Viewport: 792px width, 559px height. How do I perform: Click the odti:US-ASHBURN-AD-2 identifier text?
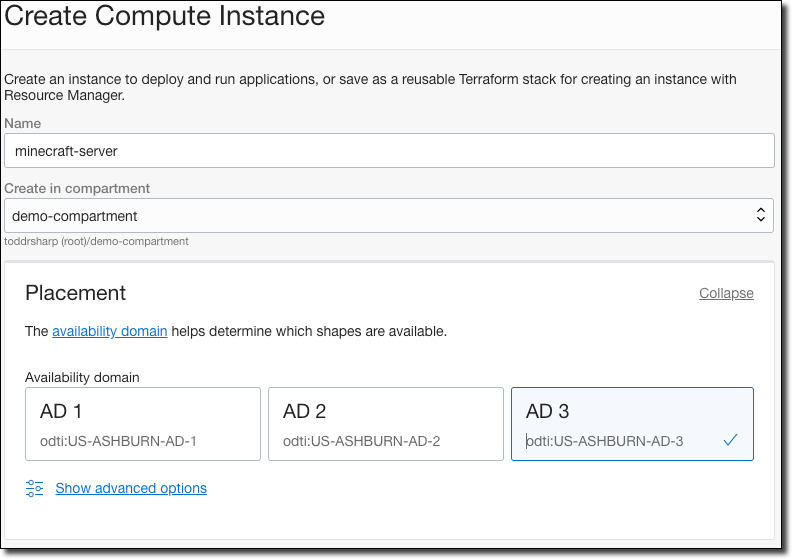[x=361, y=441]
